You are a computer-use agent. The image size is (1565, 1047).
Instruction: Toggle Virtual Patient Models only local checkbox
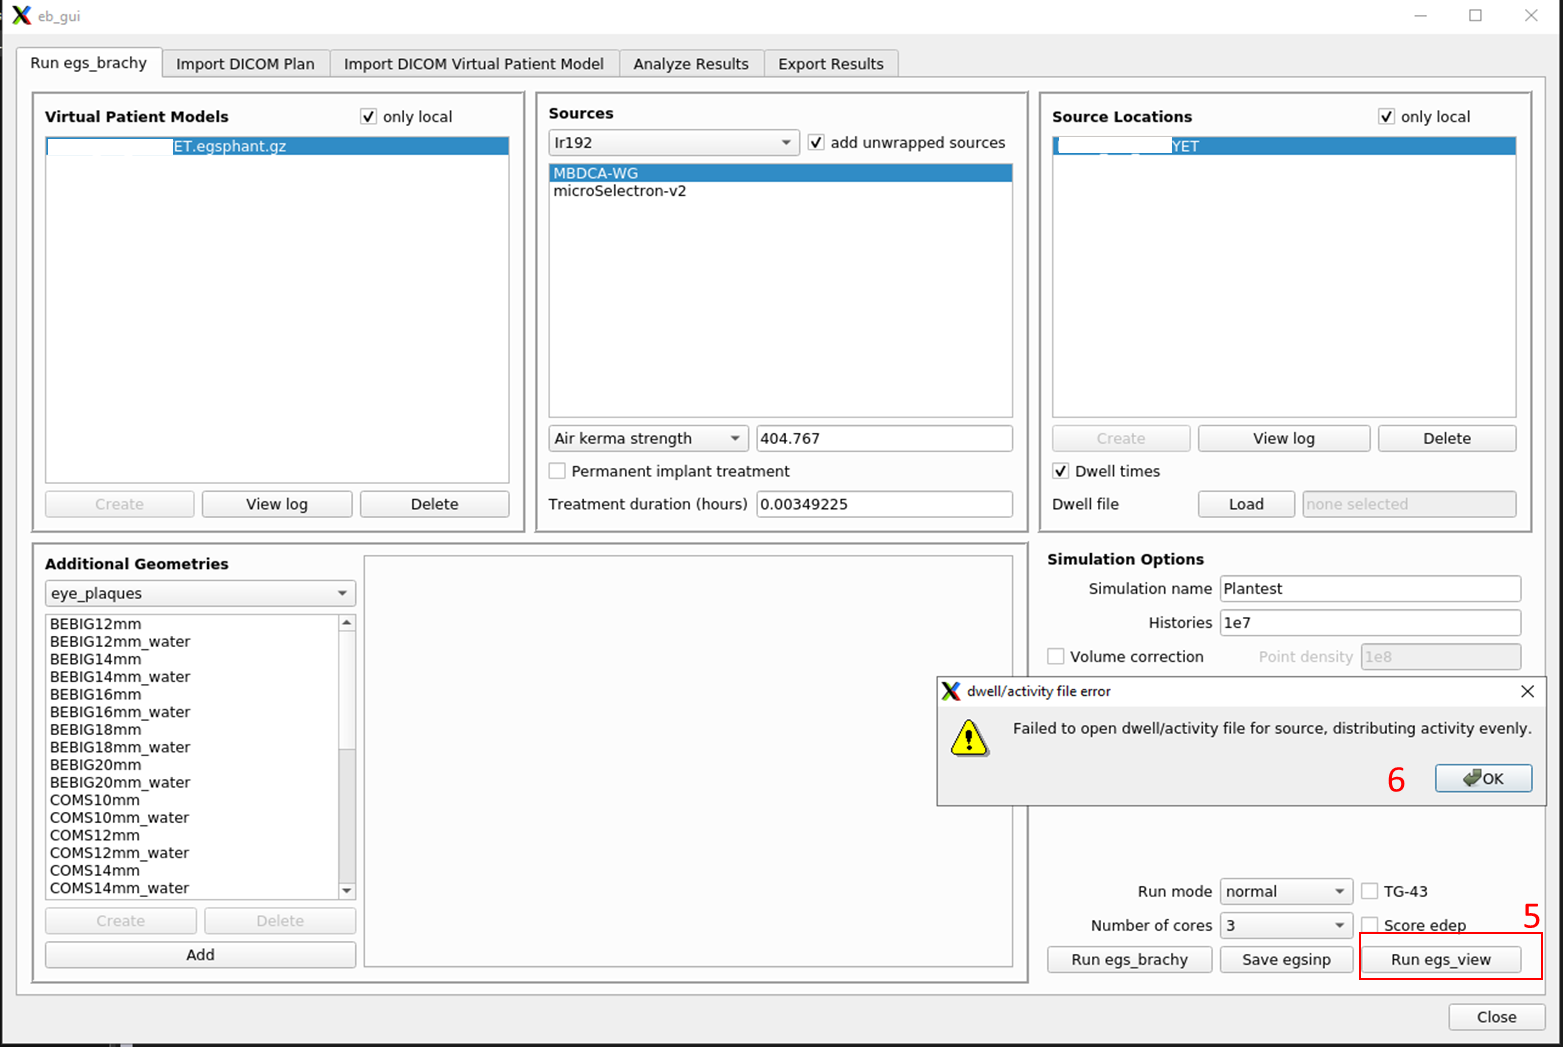tap(368, 116)
